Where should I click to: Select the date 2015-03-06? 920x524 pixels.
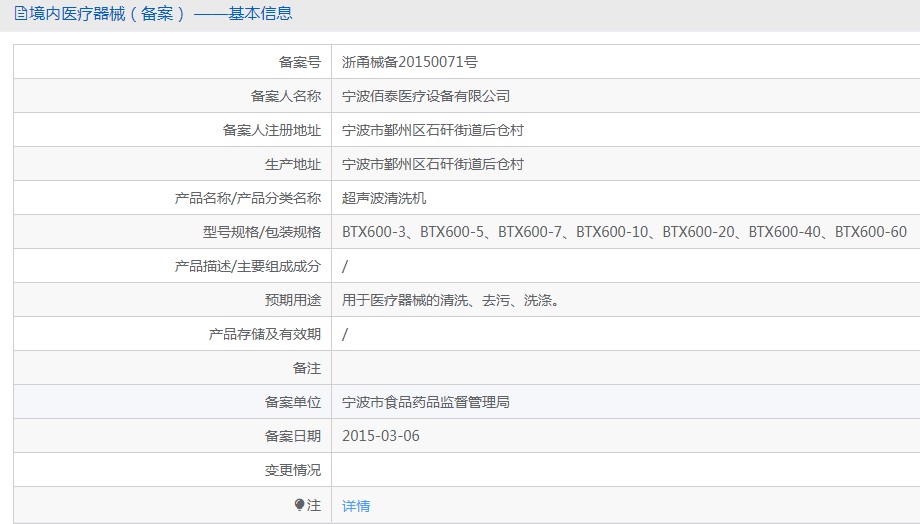(381, 436)
